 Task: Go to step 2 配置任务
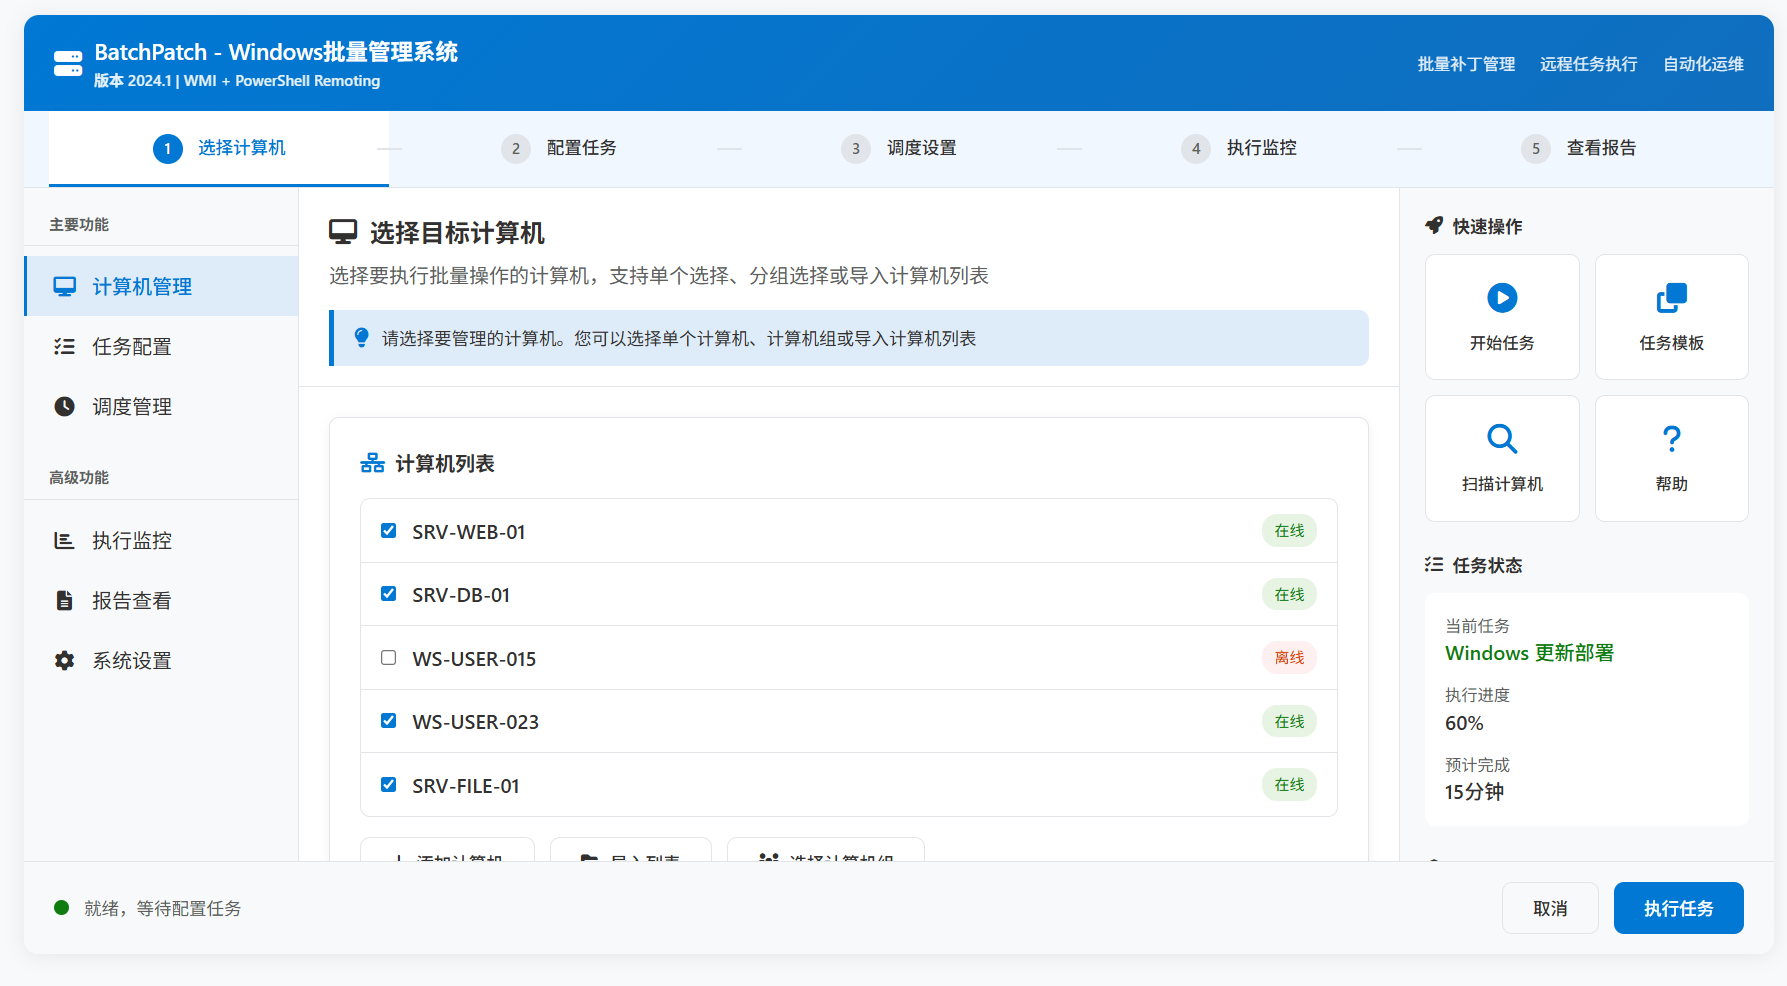(x=559, y=149)
